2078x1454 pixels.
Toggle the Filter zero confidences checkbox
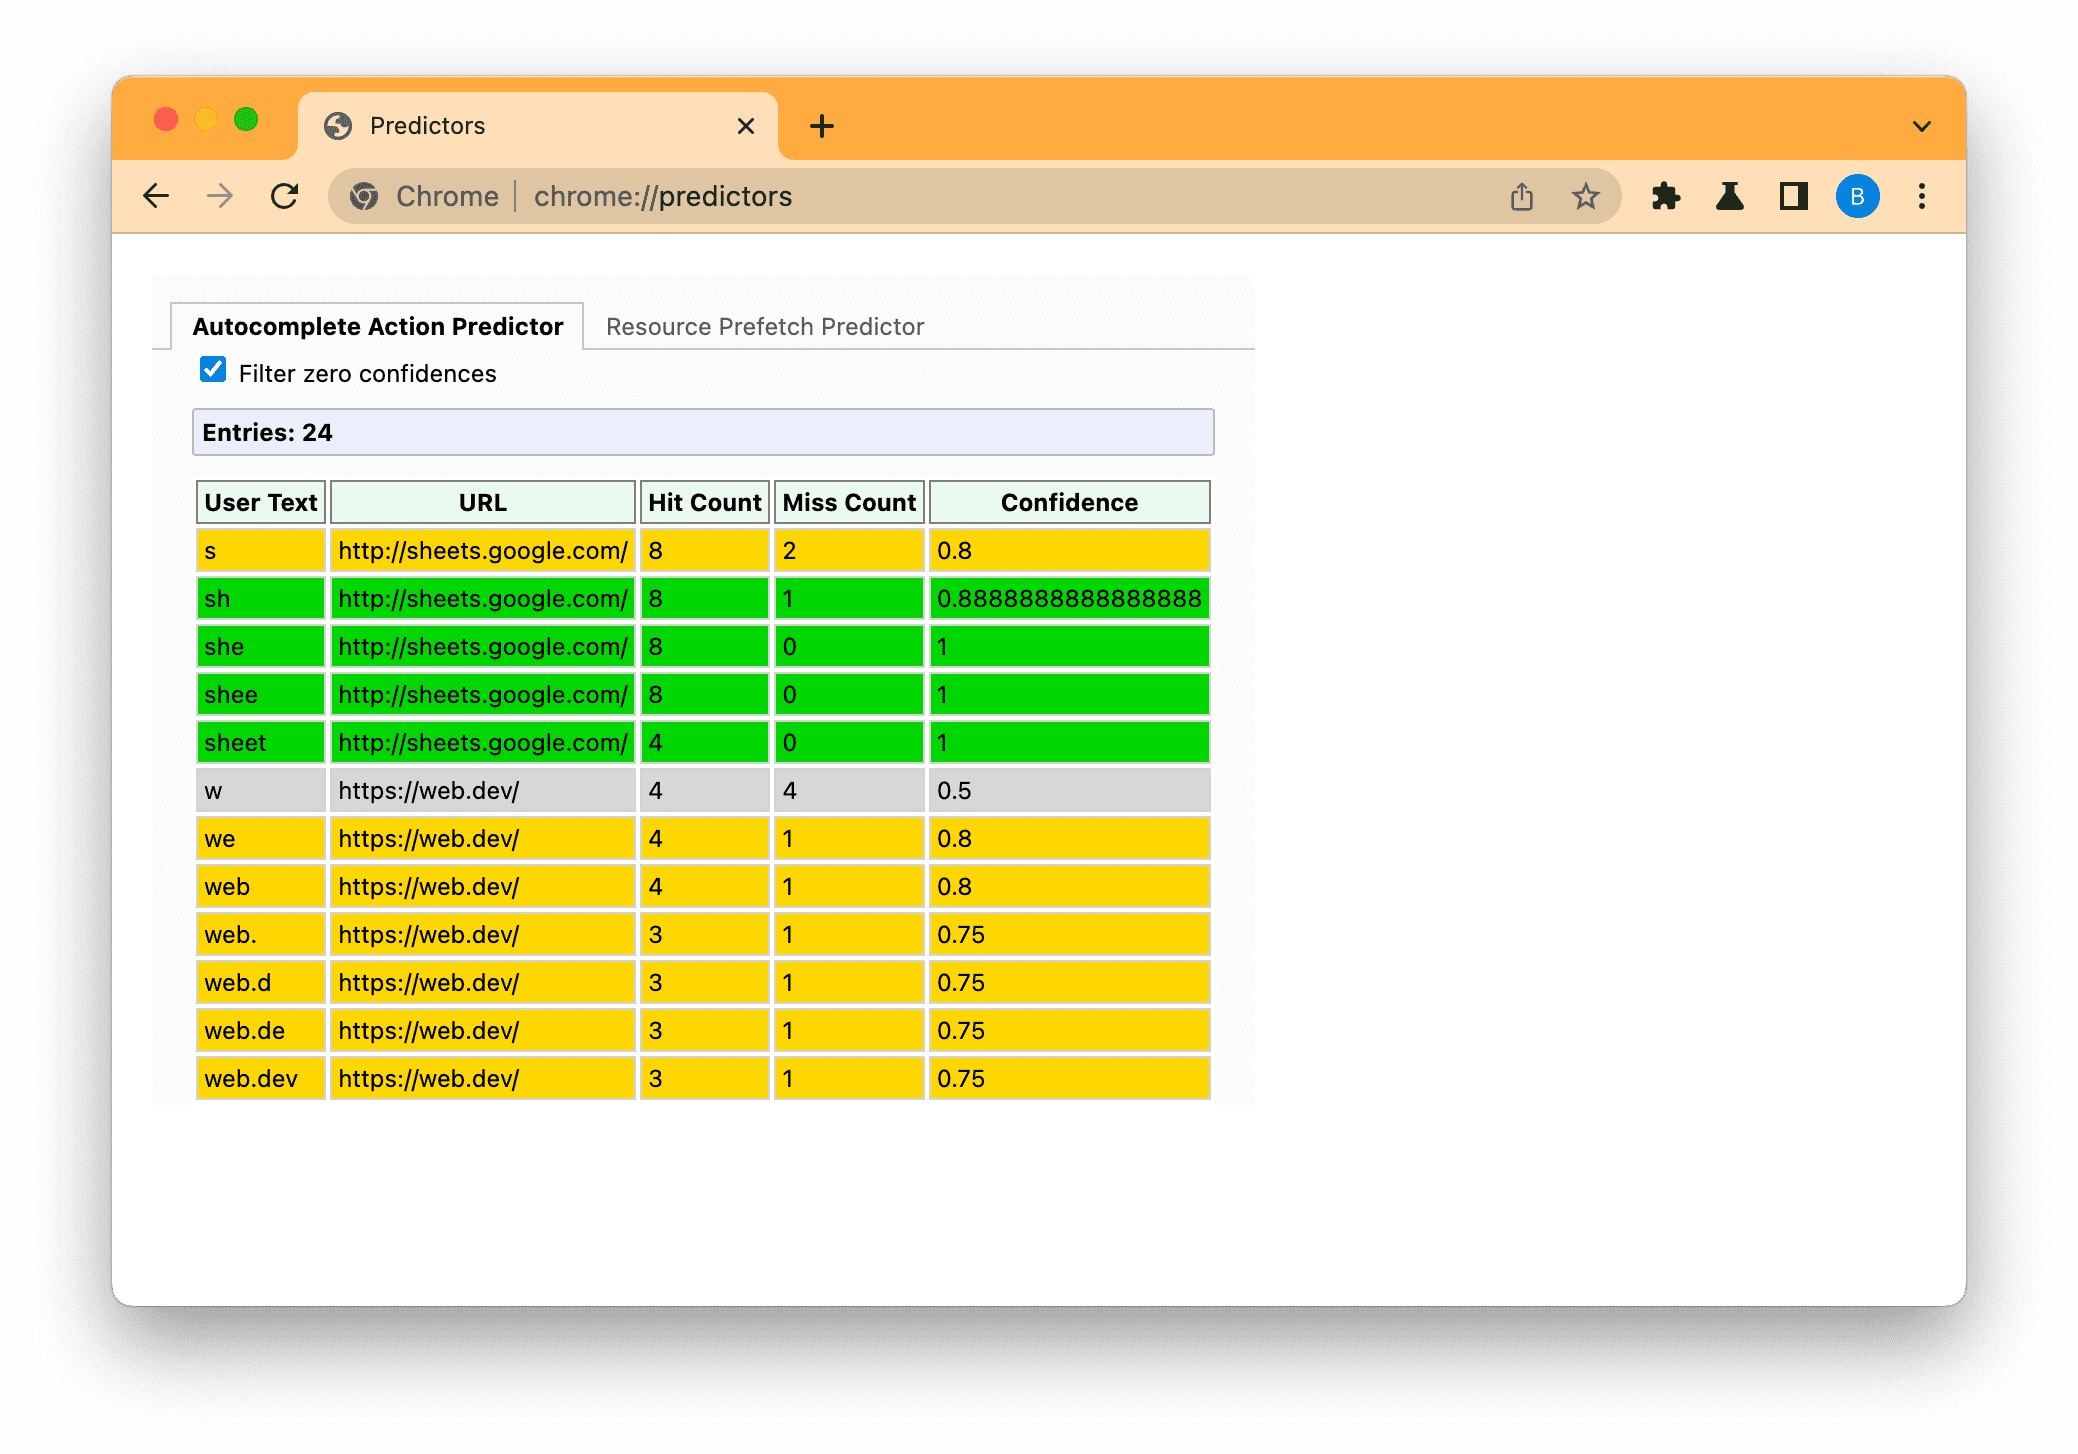pos(213,373)
